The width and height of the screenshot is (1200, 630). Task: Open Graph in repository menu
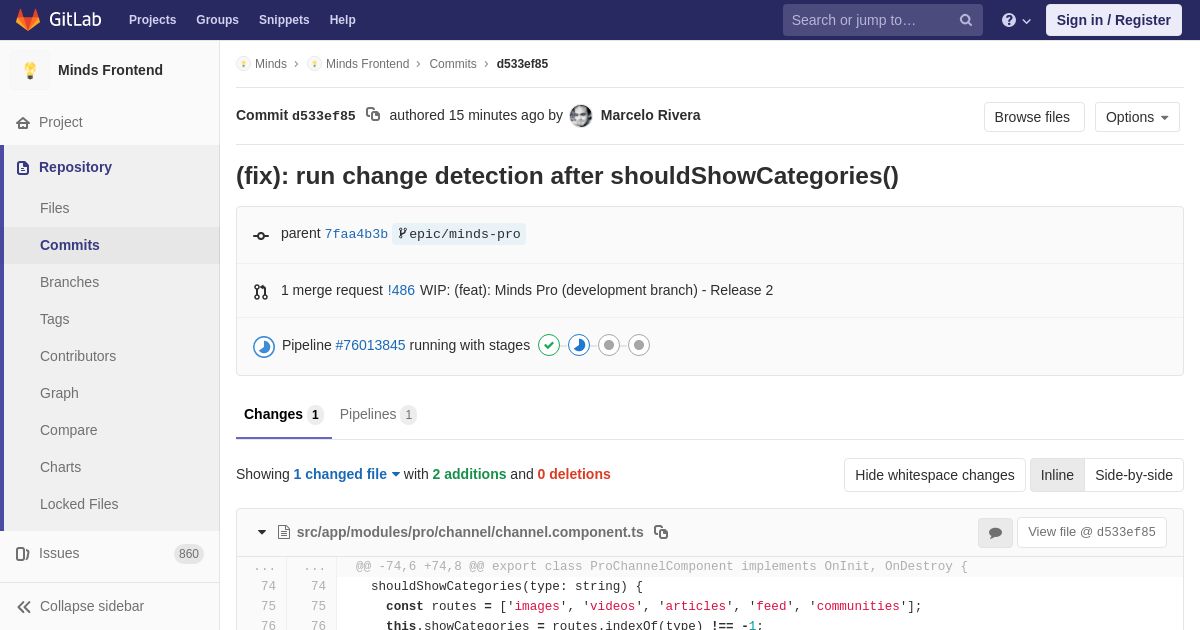click(x=59, y=393)
